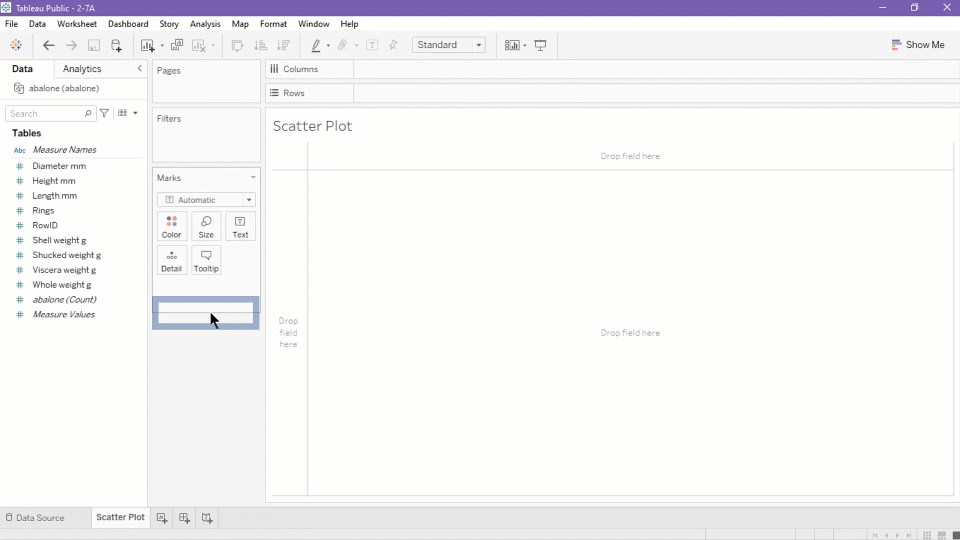Image resolution: width=960 pixels, height=540 pixels.
Task: Open the Standard fit dropdown
Action: click(x=449, y=45)
